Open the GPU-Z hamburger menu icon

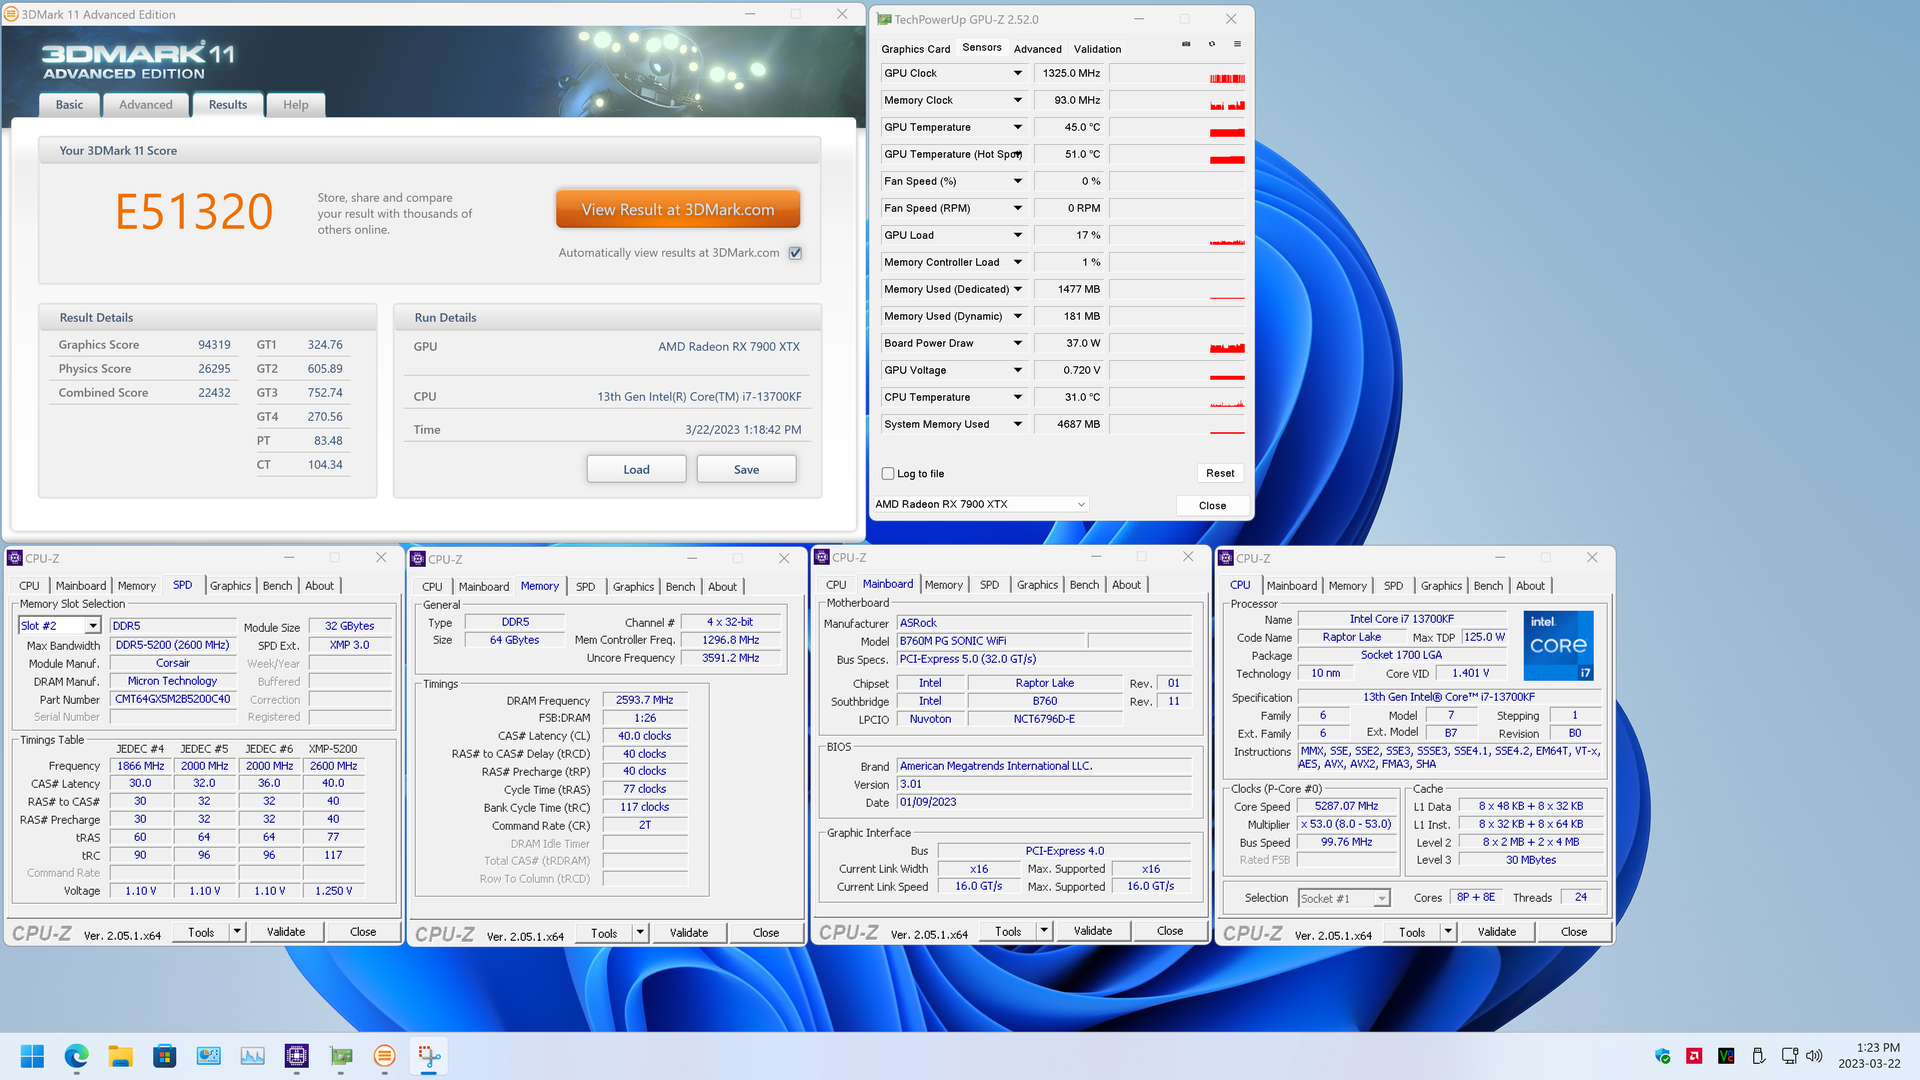click(x=1237, y=44)
